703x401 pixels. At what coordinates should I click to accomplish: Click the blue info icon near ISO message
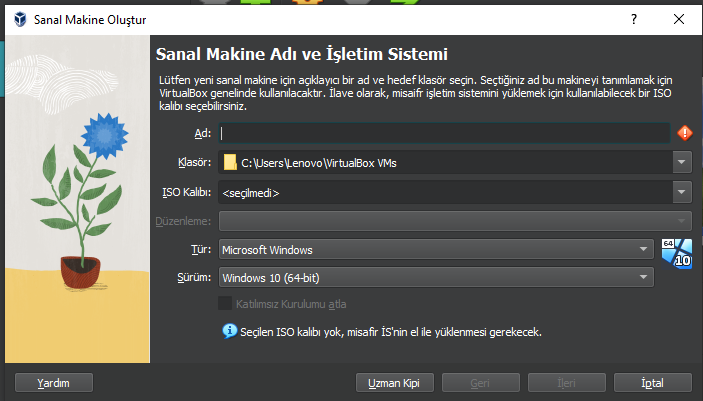tap(230, 331)
